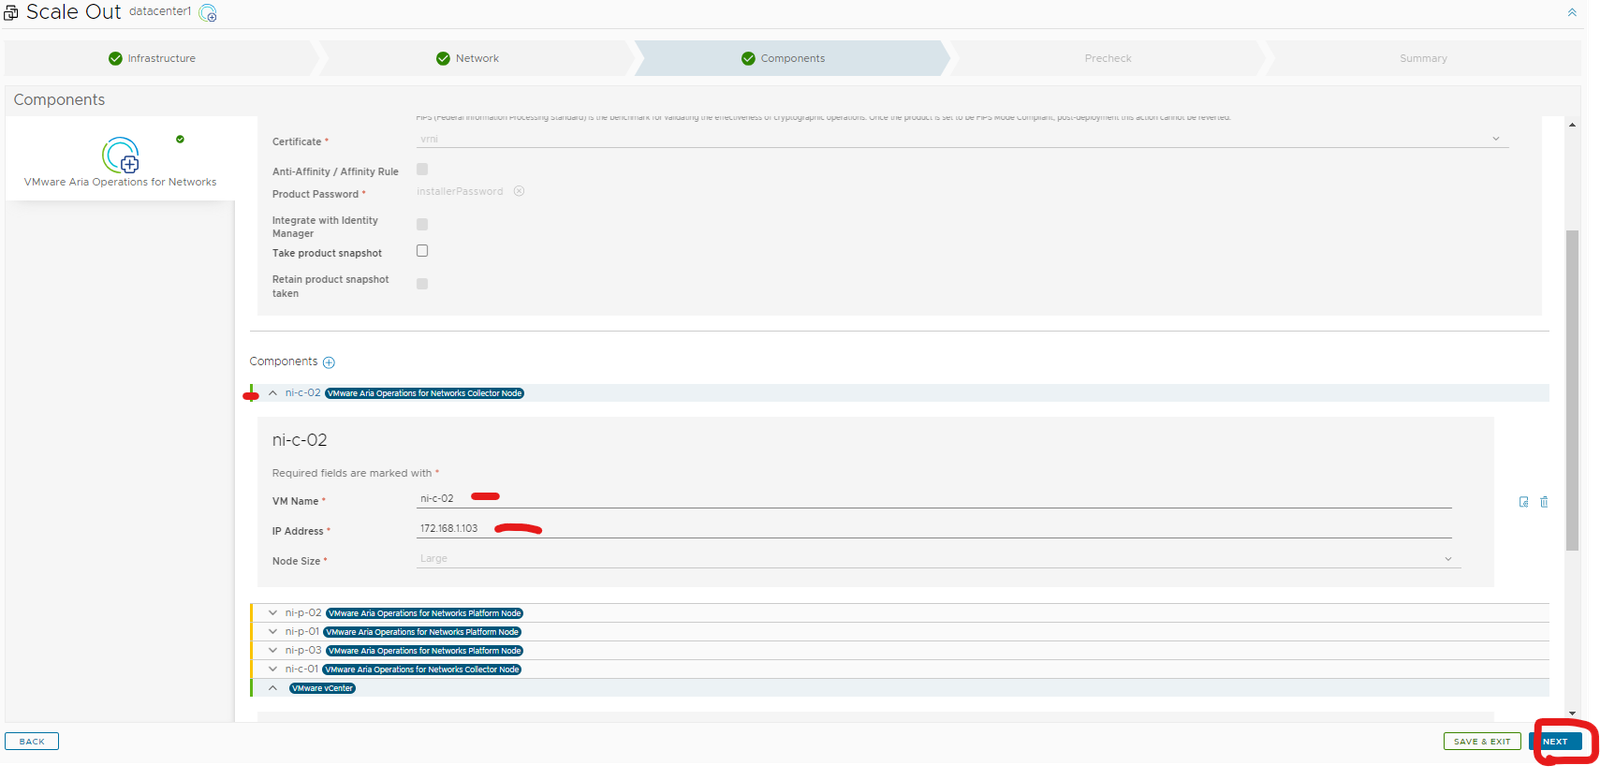Click the SAVE & EXIT button
The width and height of the screenshot is (1600, 767).
[x=1482, y=741]
